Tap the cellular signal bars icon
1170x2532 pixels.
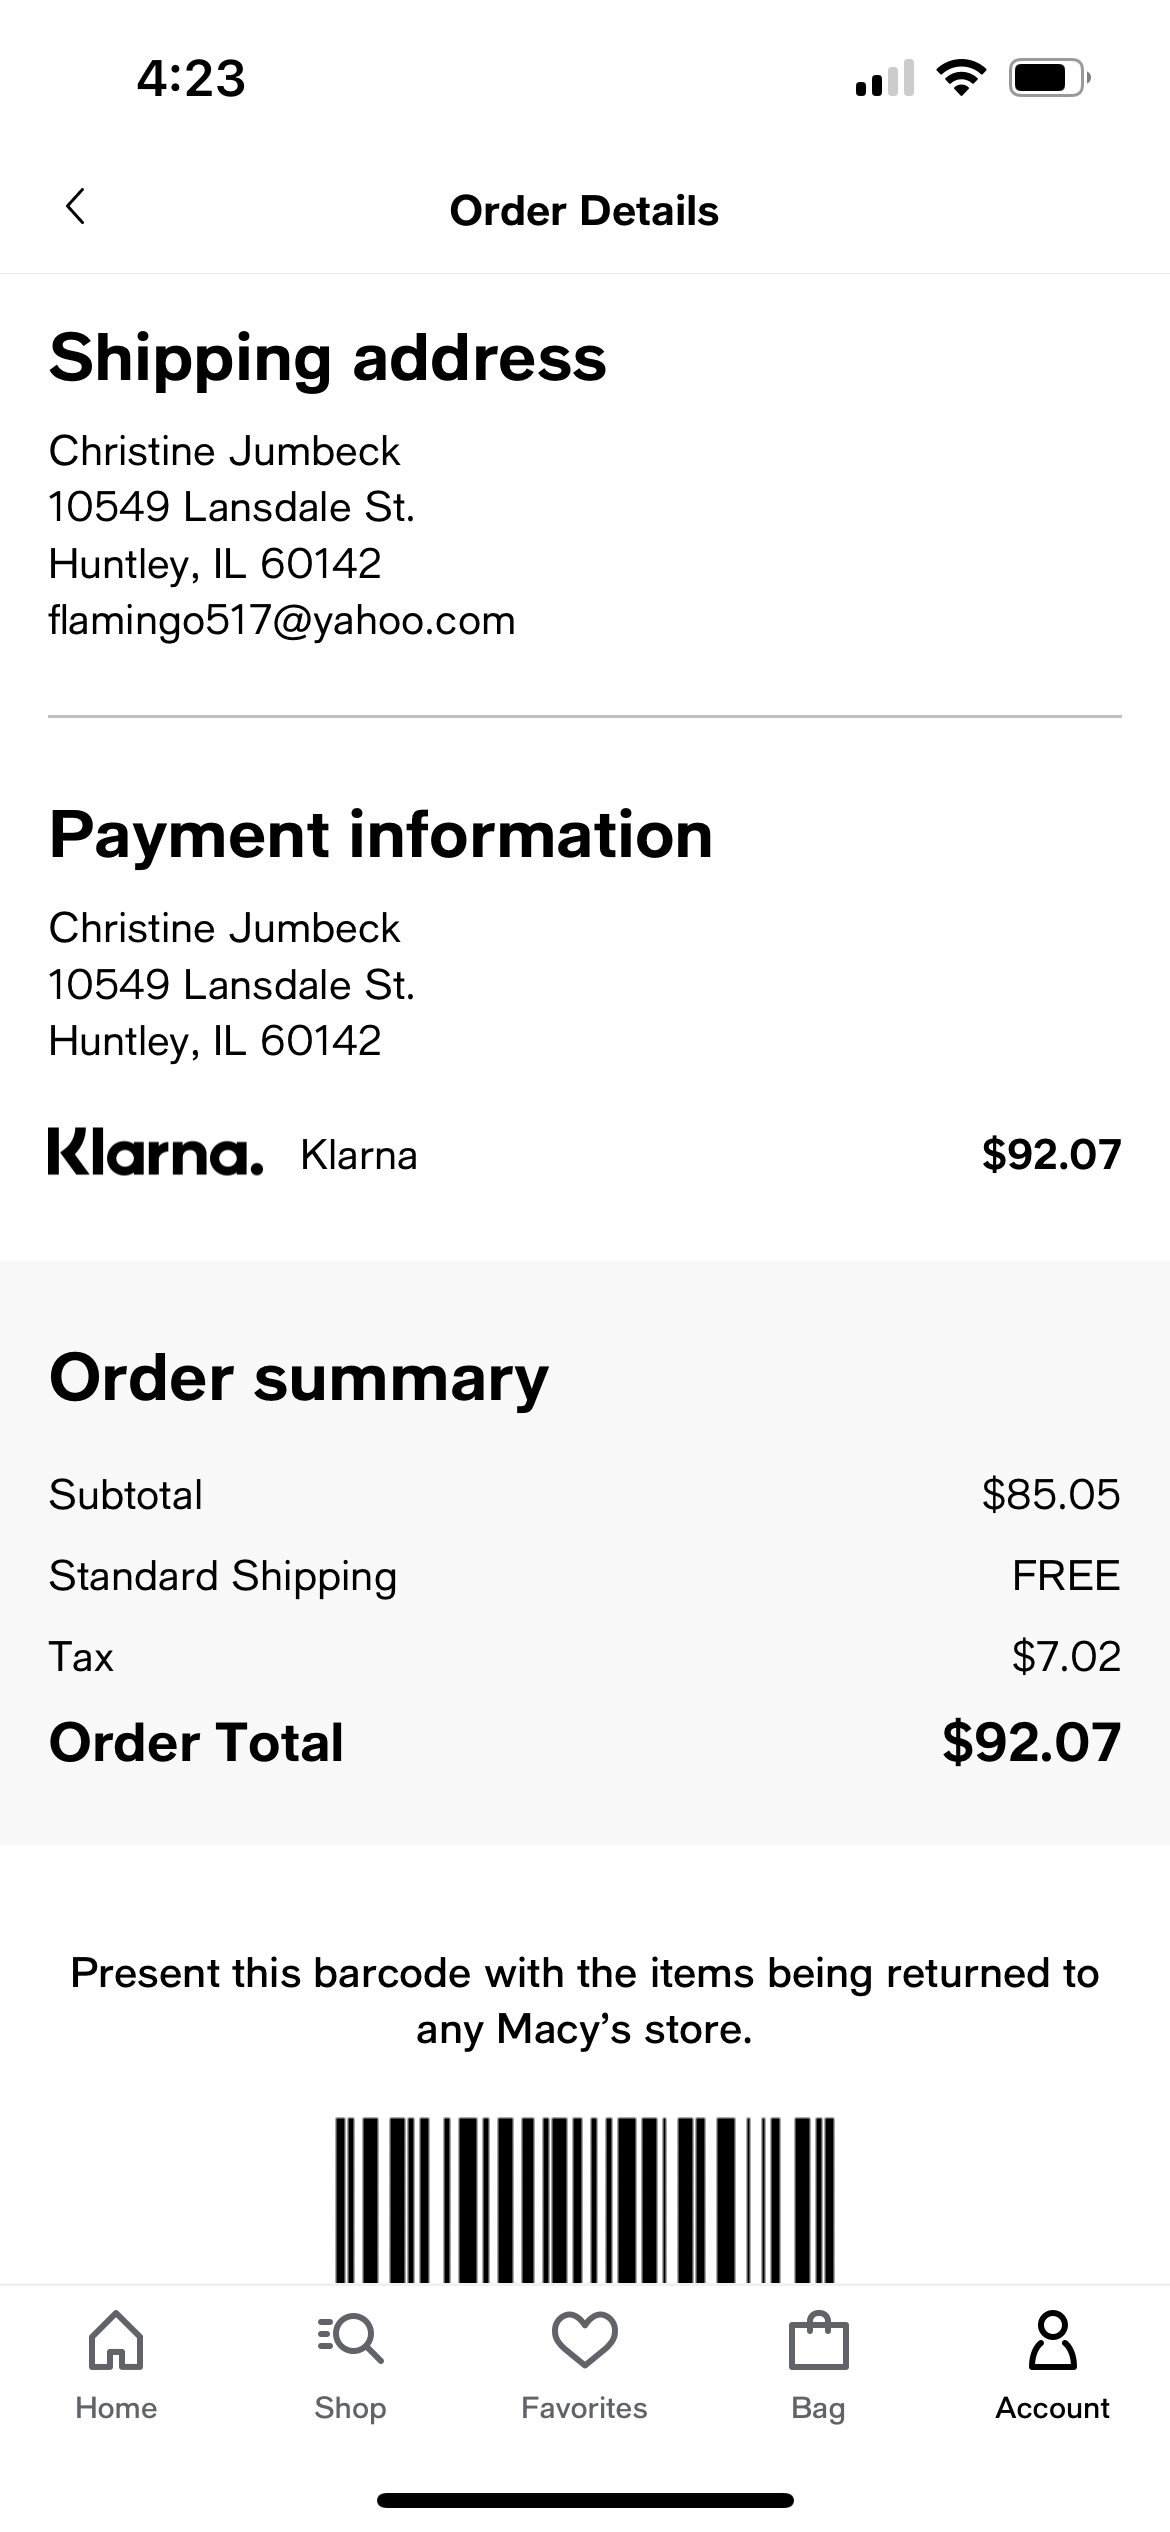(885, 77)
